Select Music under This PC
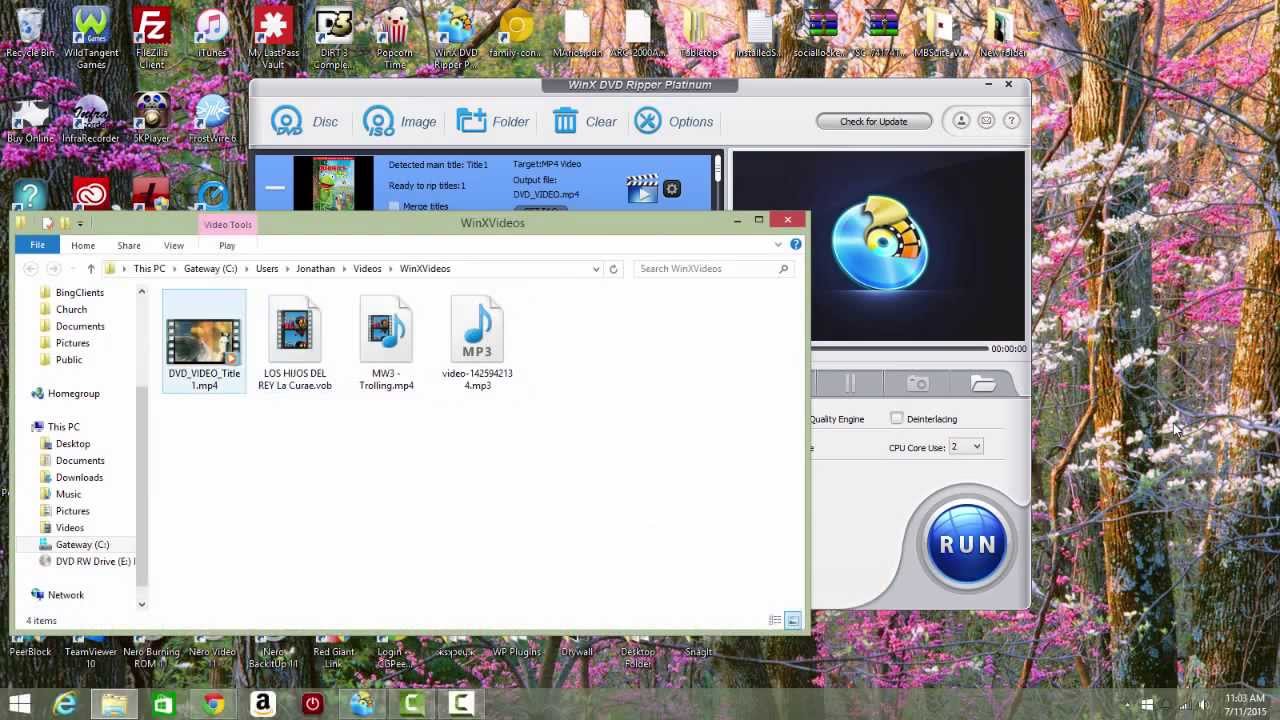 coord(68,494)
